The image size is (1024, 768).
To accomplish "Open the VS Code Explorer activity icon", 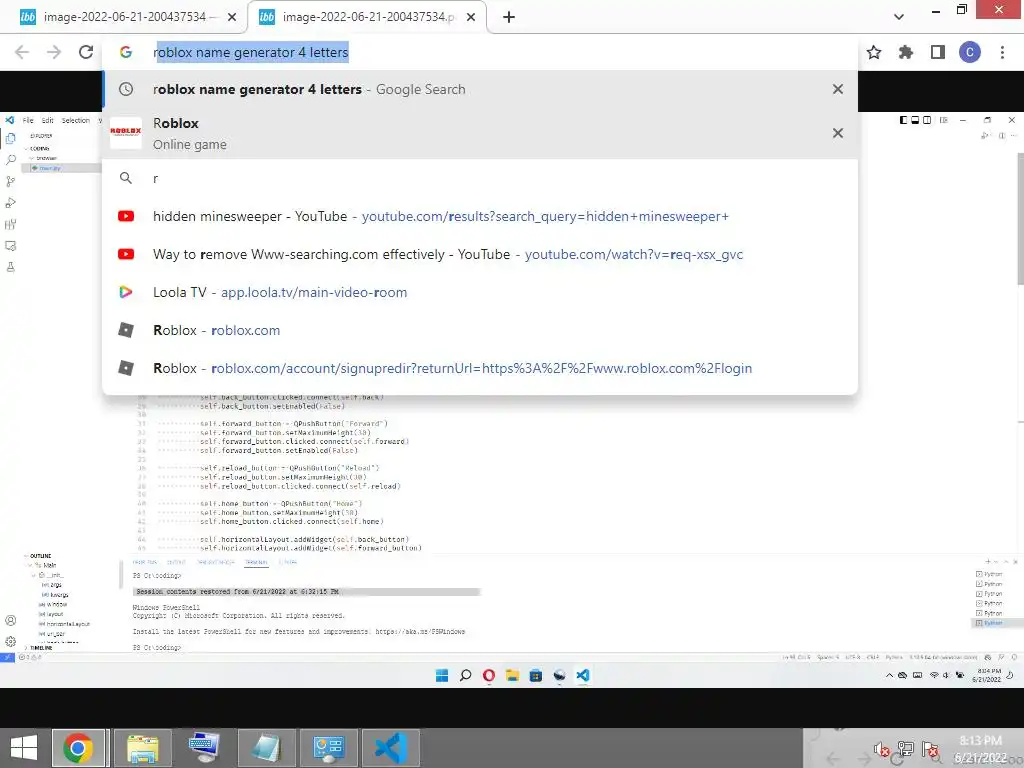I will click(10, 138).
